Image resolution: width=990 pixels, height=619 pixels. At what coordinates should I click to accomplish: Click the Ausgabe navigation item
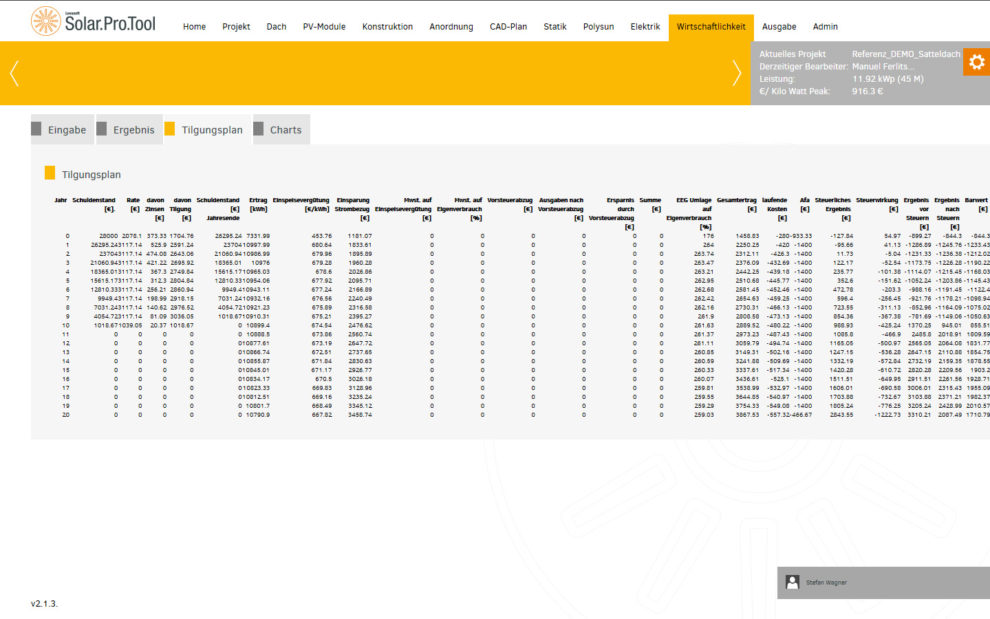point(779,27)
